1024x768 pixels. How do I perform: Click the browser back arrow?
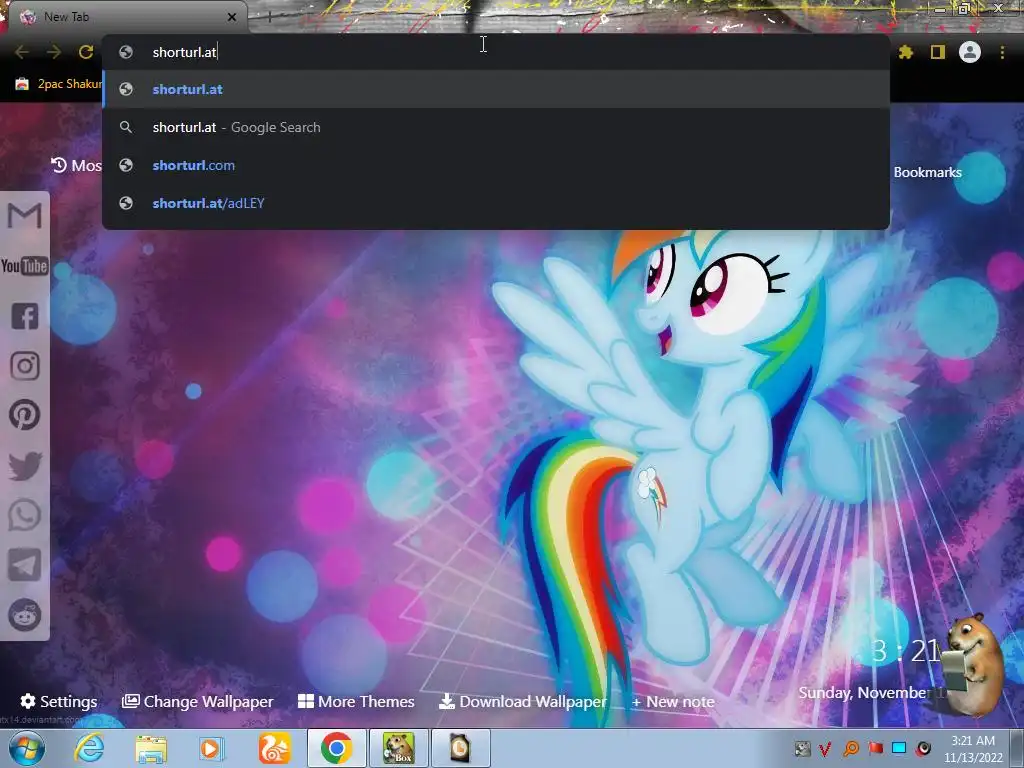pos(22,52)
